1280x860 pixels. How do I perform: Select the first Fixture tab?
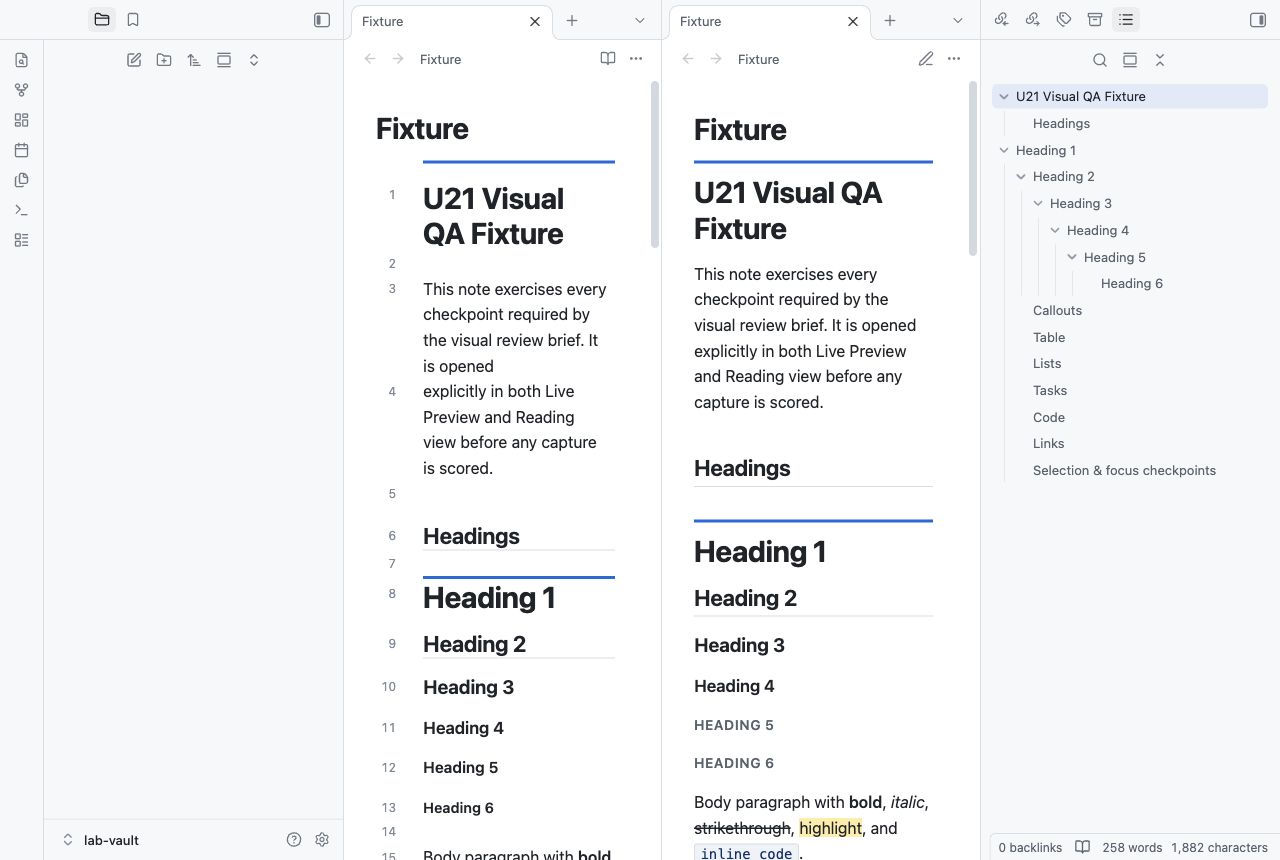click(x=452, y=21)
